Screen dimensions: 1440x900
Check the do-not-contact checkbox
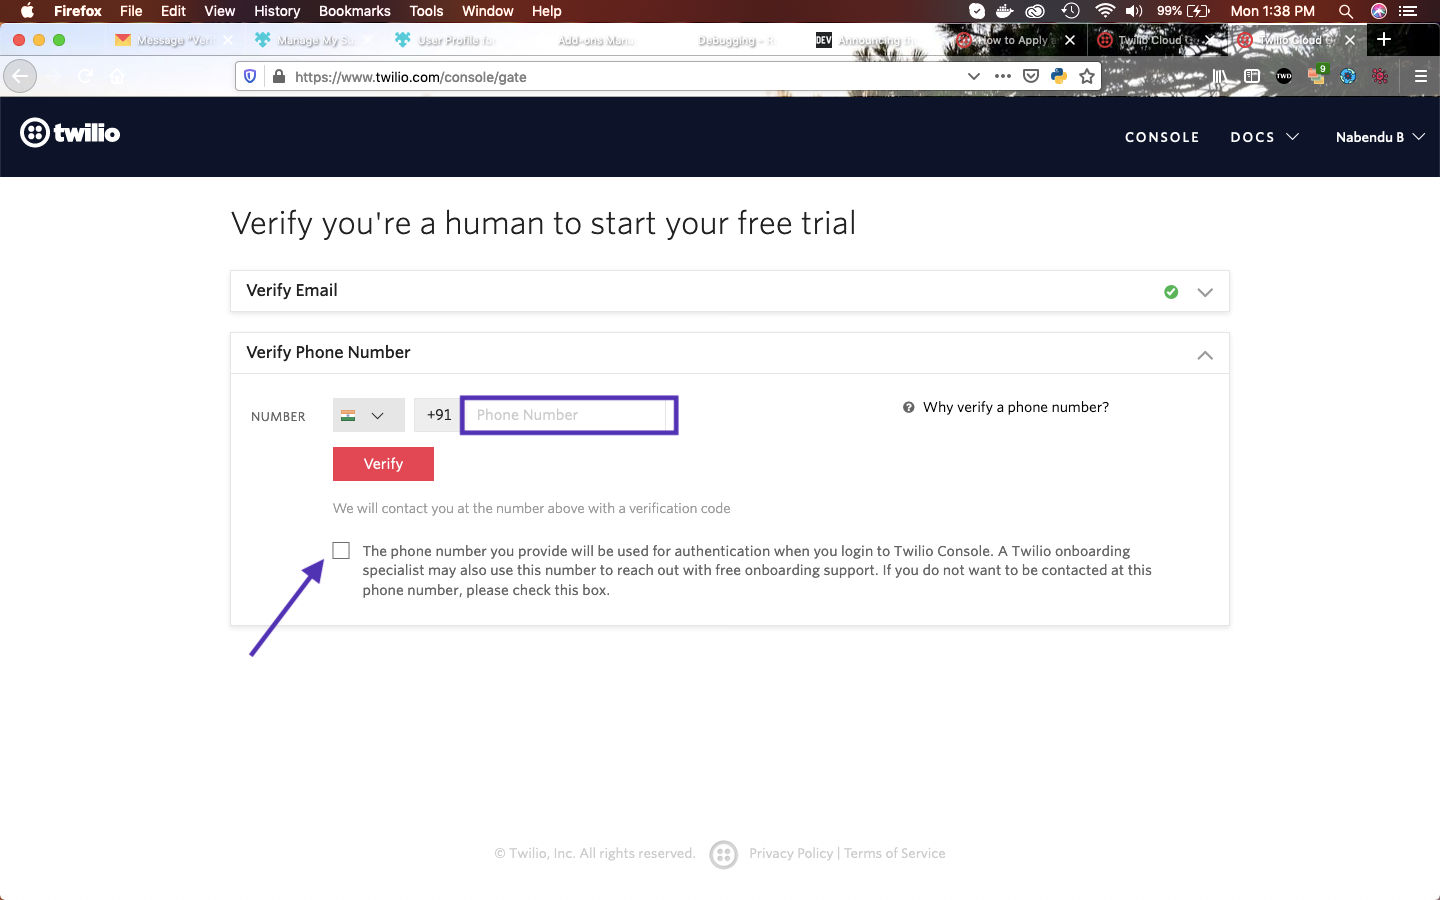(x=341, y=551)
